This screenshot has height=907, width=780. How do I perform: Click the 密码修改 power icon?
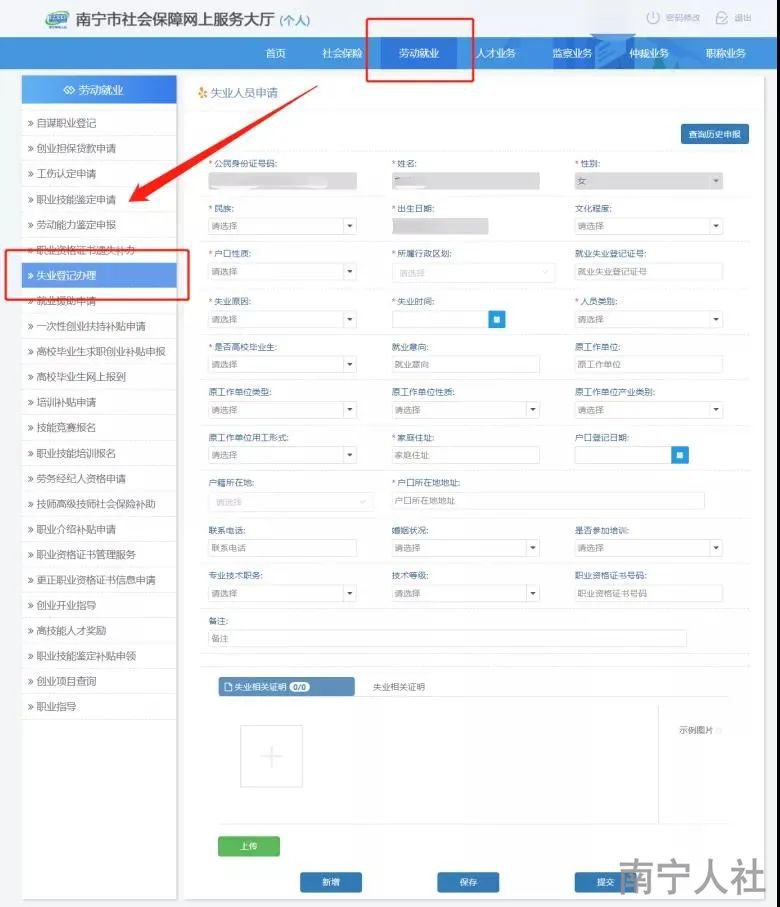(x=653, y=18)
